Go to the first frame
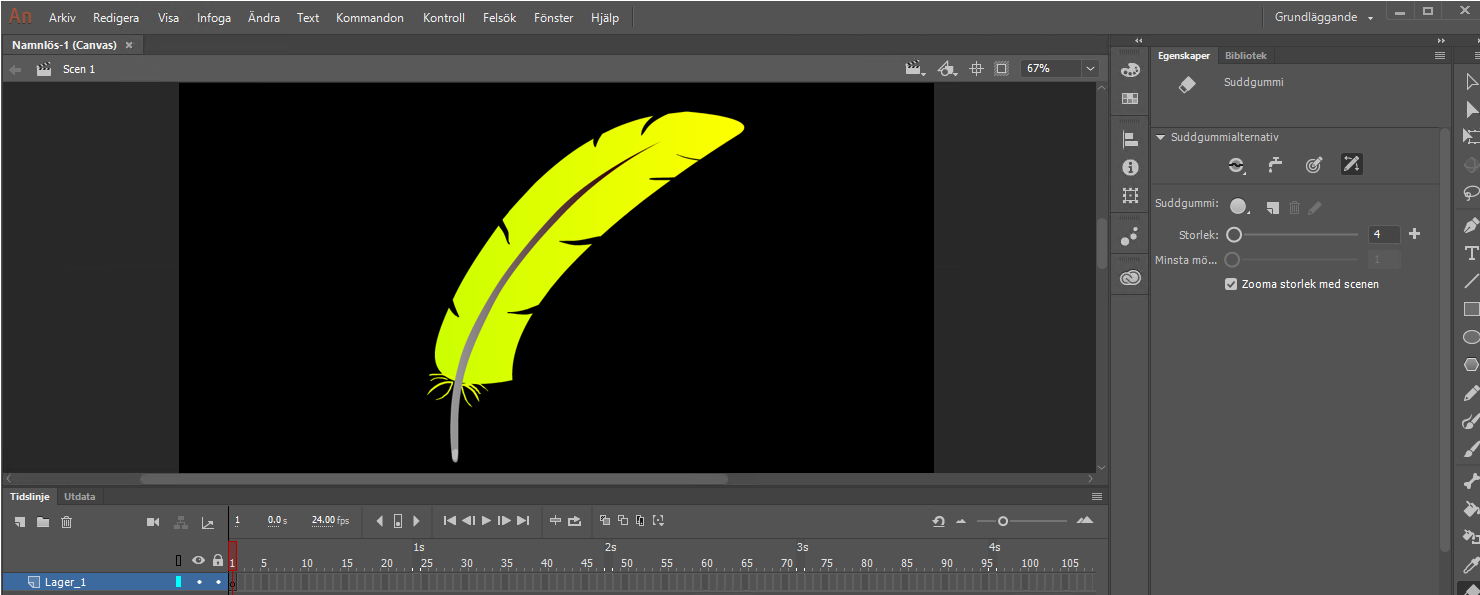This screenshot has width=1480, height=595. [x=450, y=521]
